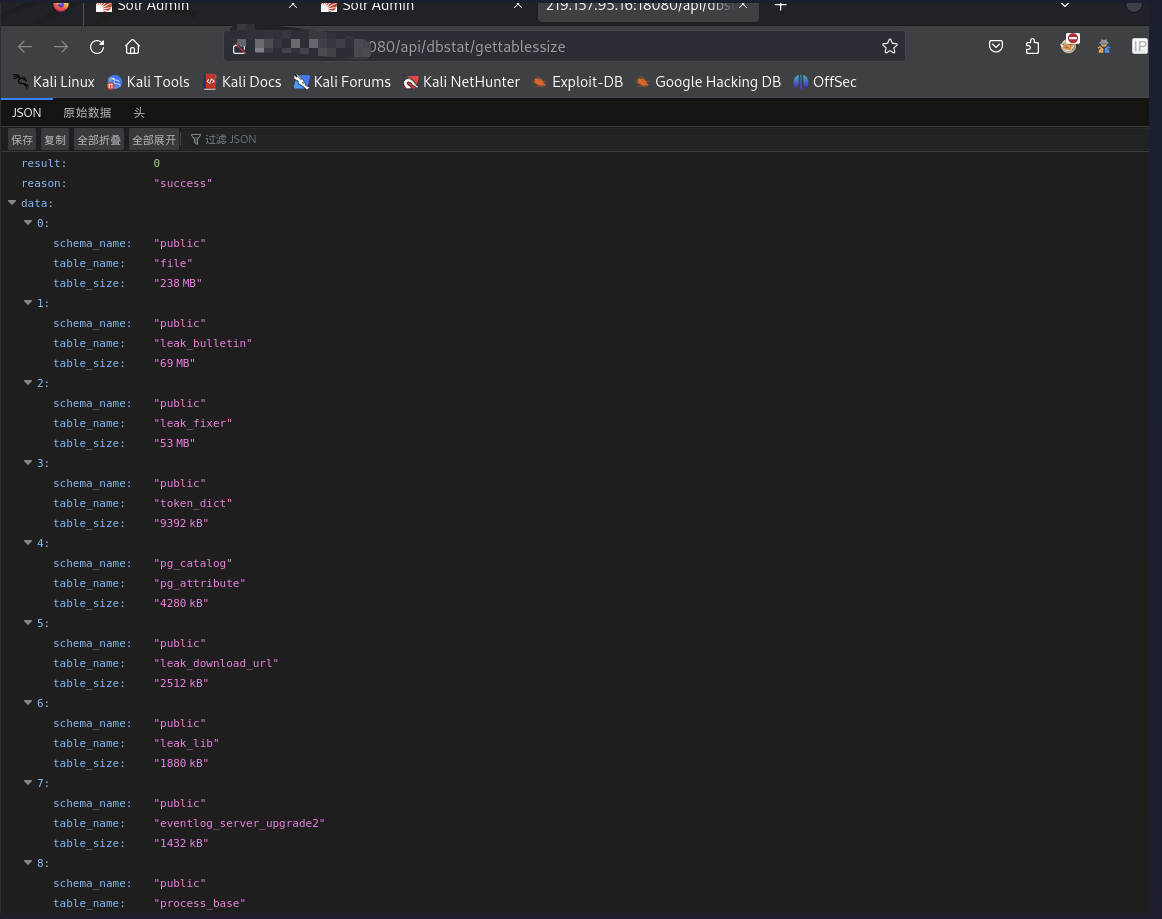
Task: Select the "1432 kB" table size
Action: pyautogui.click(x=182, y=843)
